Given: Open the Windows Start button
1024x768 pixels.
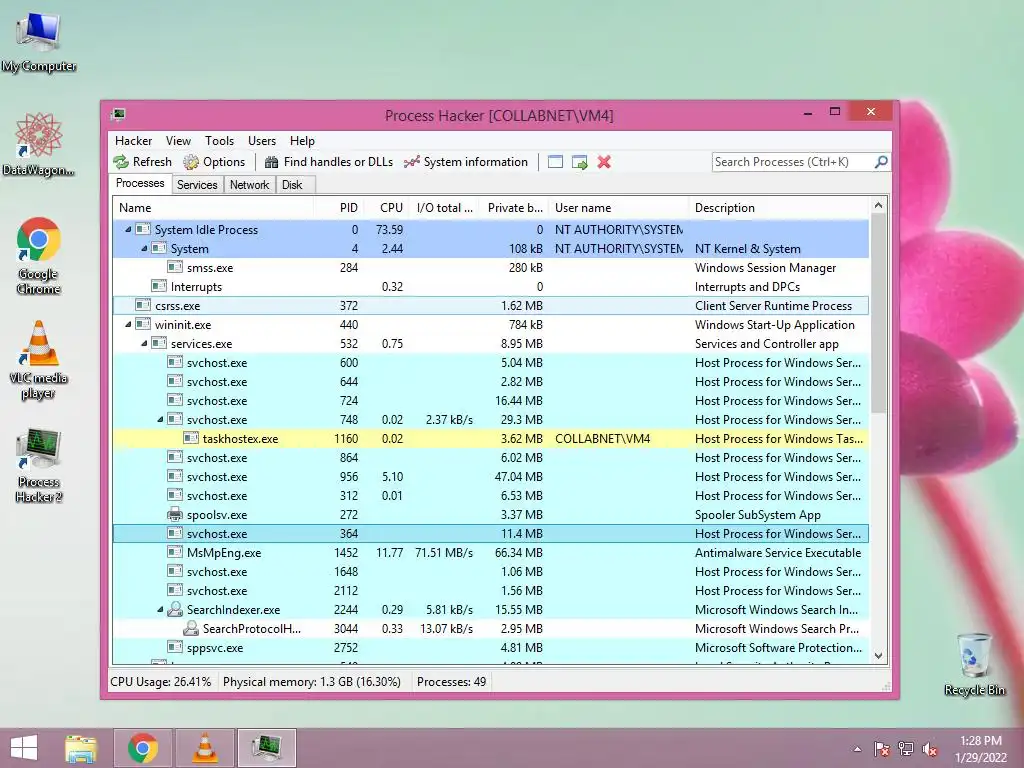Looking at the screenshot, I should (x=24, y=748).
